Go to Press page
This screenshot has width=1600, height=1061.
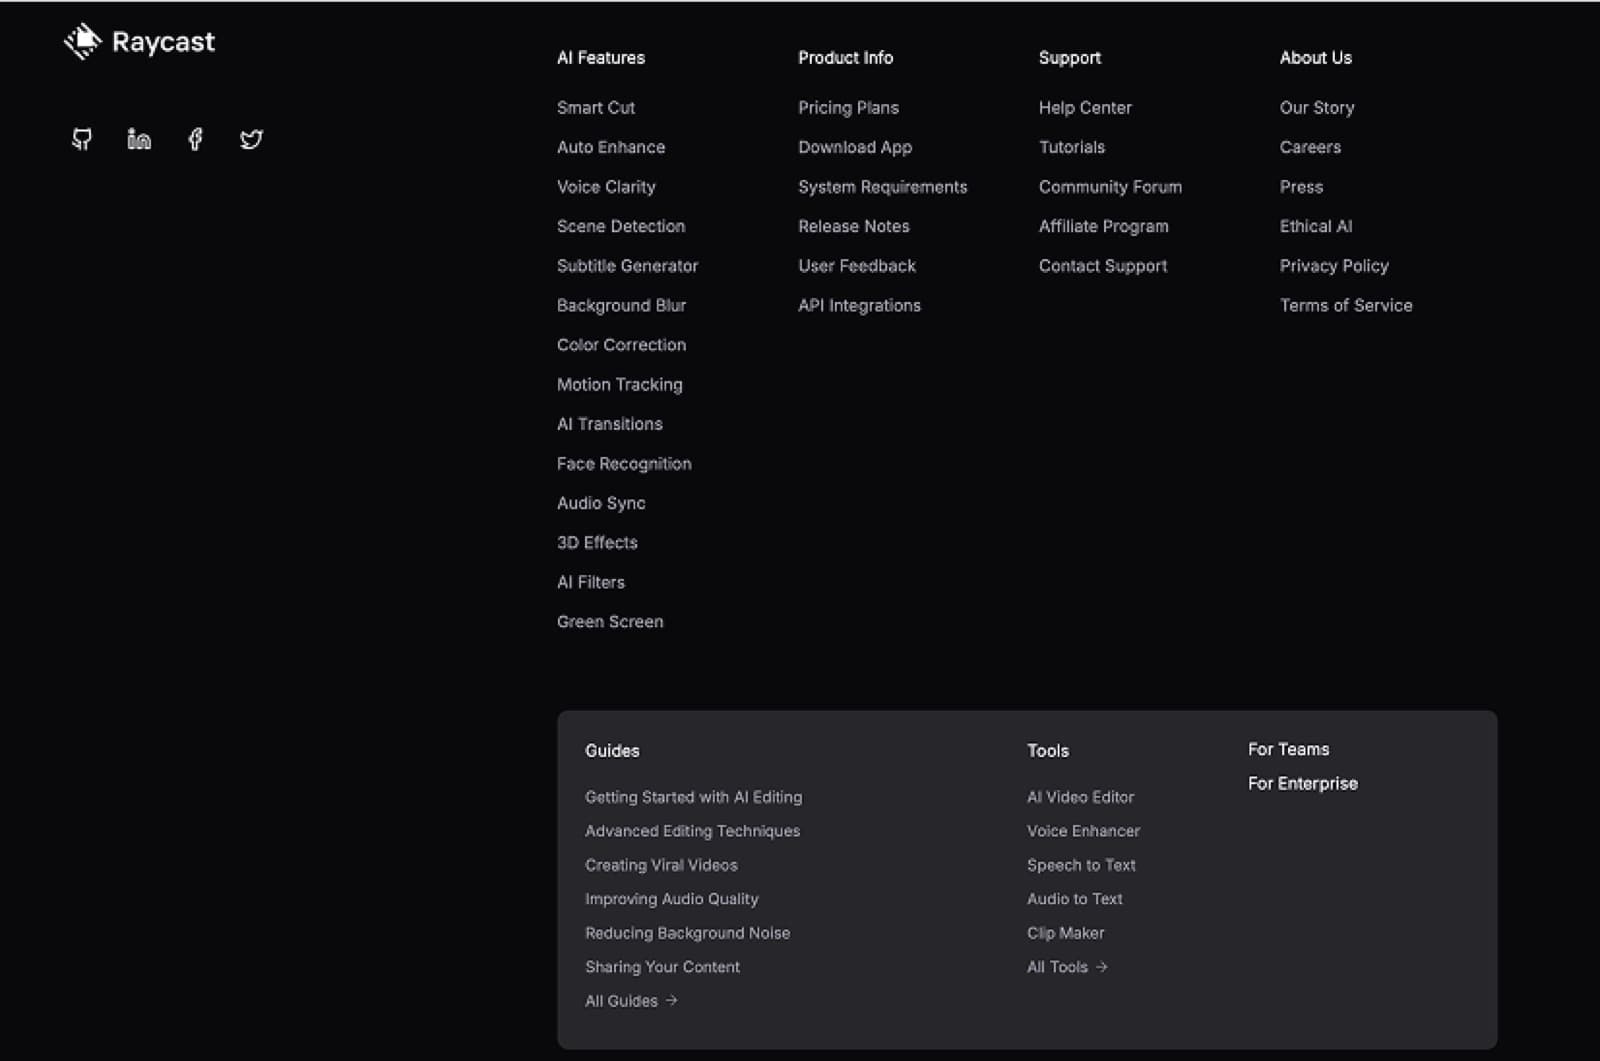[x=1301, y=187]
